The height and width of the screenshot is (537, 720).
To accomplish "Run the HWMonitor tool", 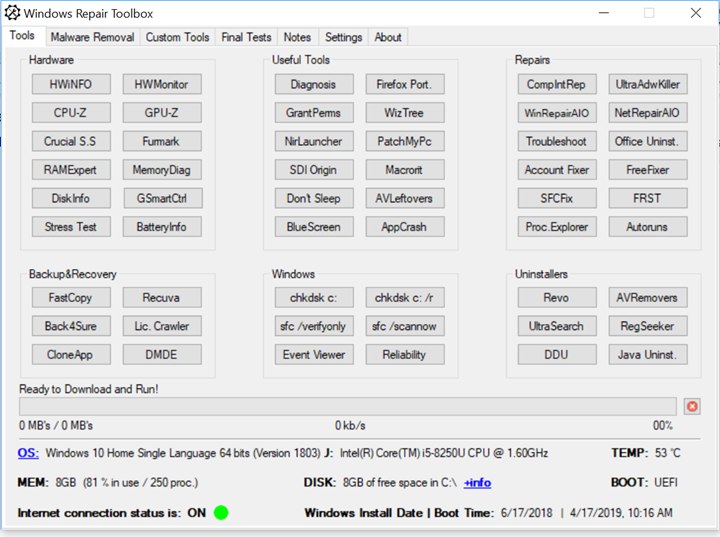I will (x=162, y=85).
